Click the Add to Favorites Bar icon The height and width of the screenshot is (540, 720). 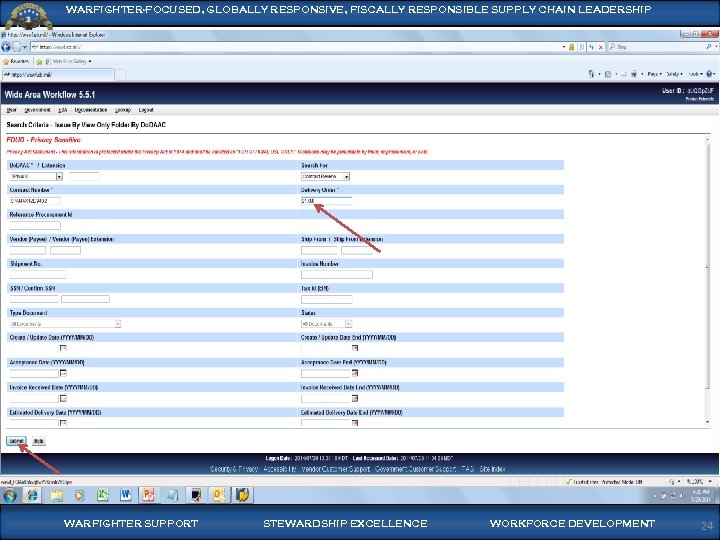[39, 62]
